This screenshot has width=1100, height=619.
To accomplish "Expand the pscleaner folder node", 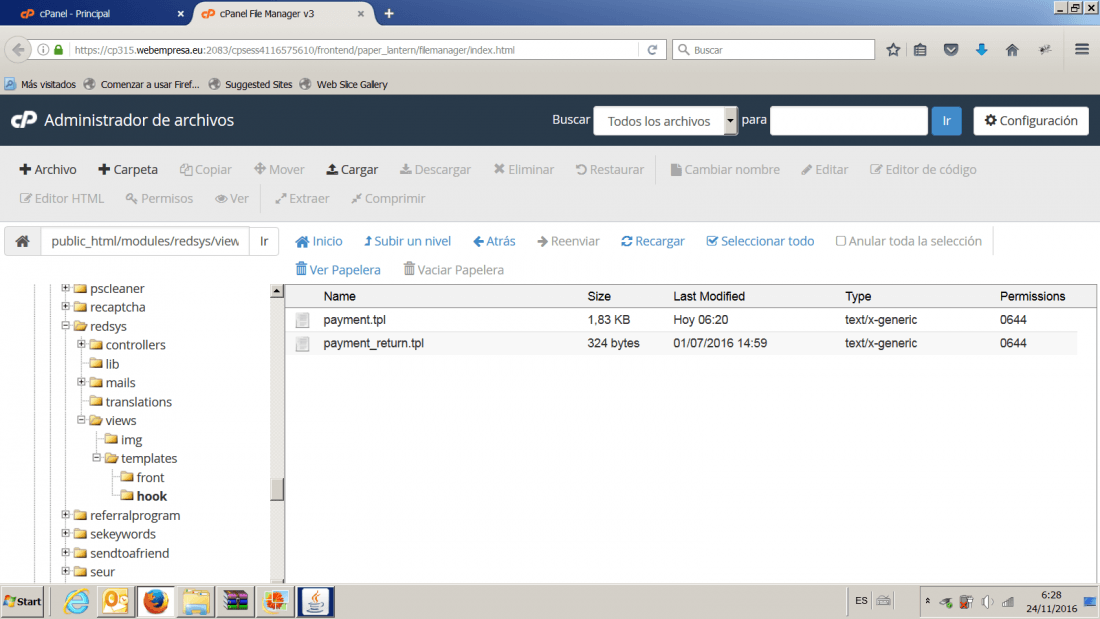I will 65,288.
